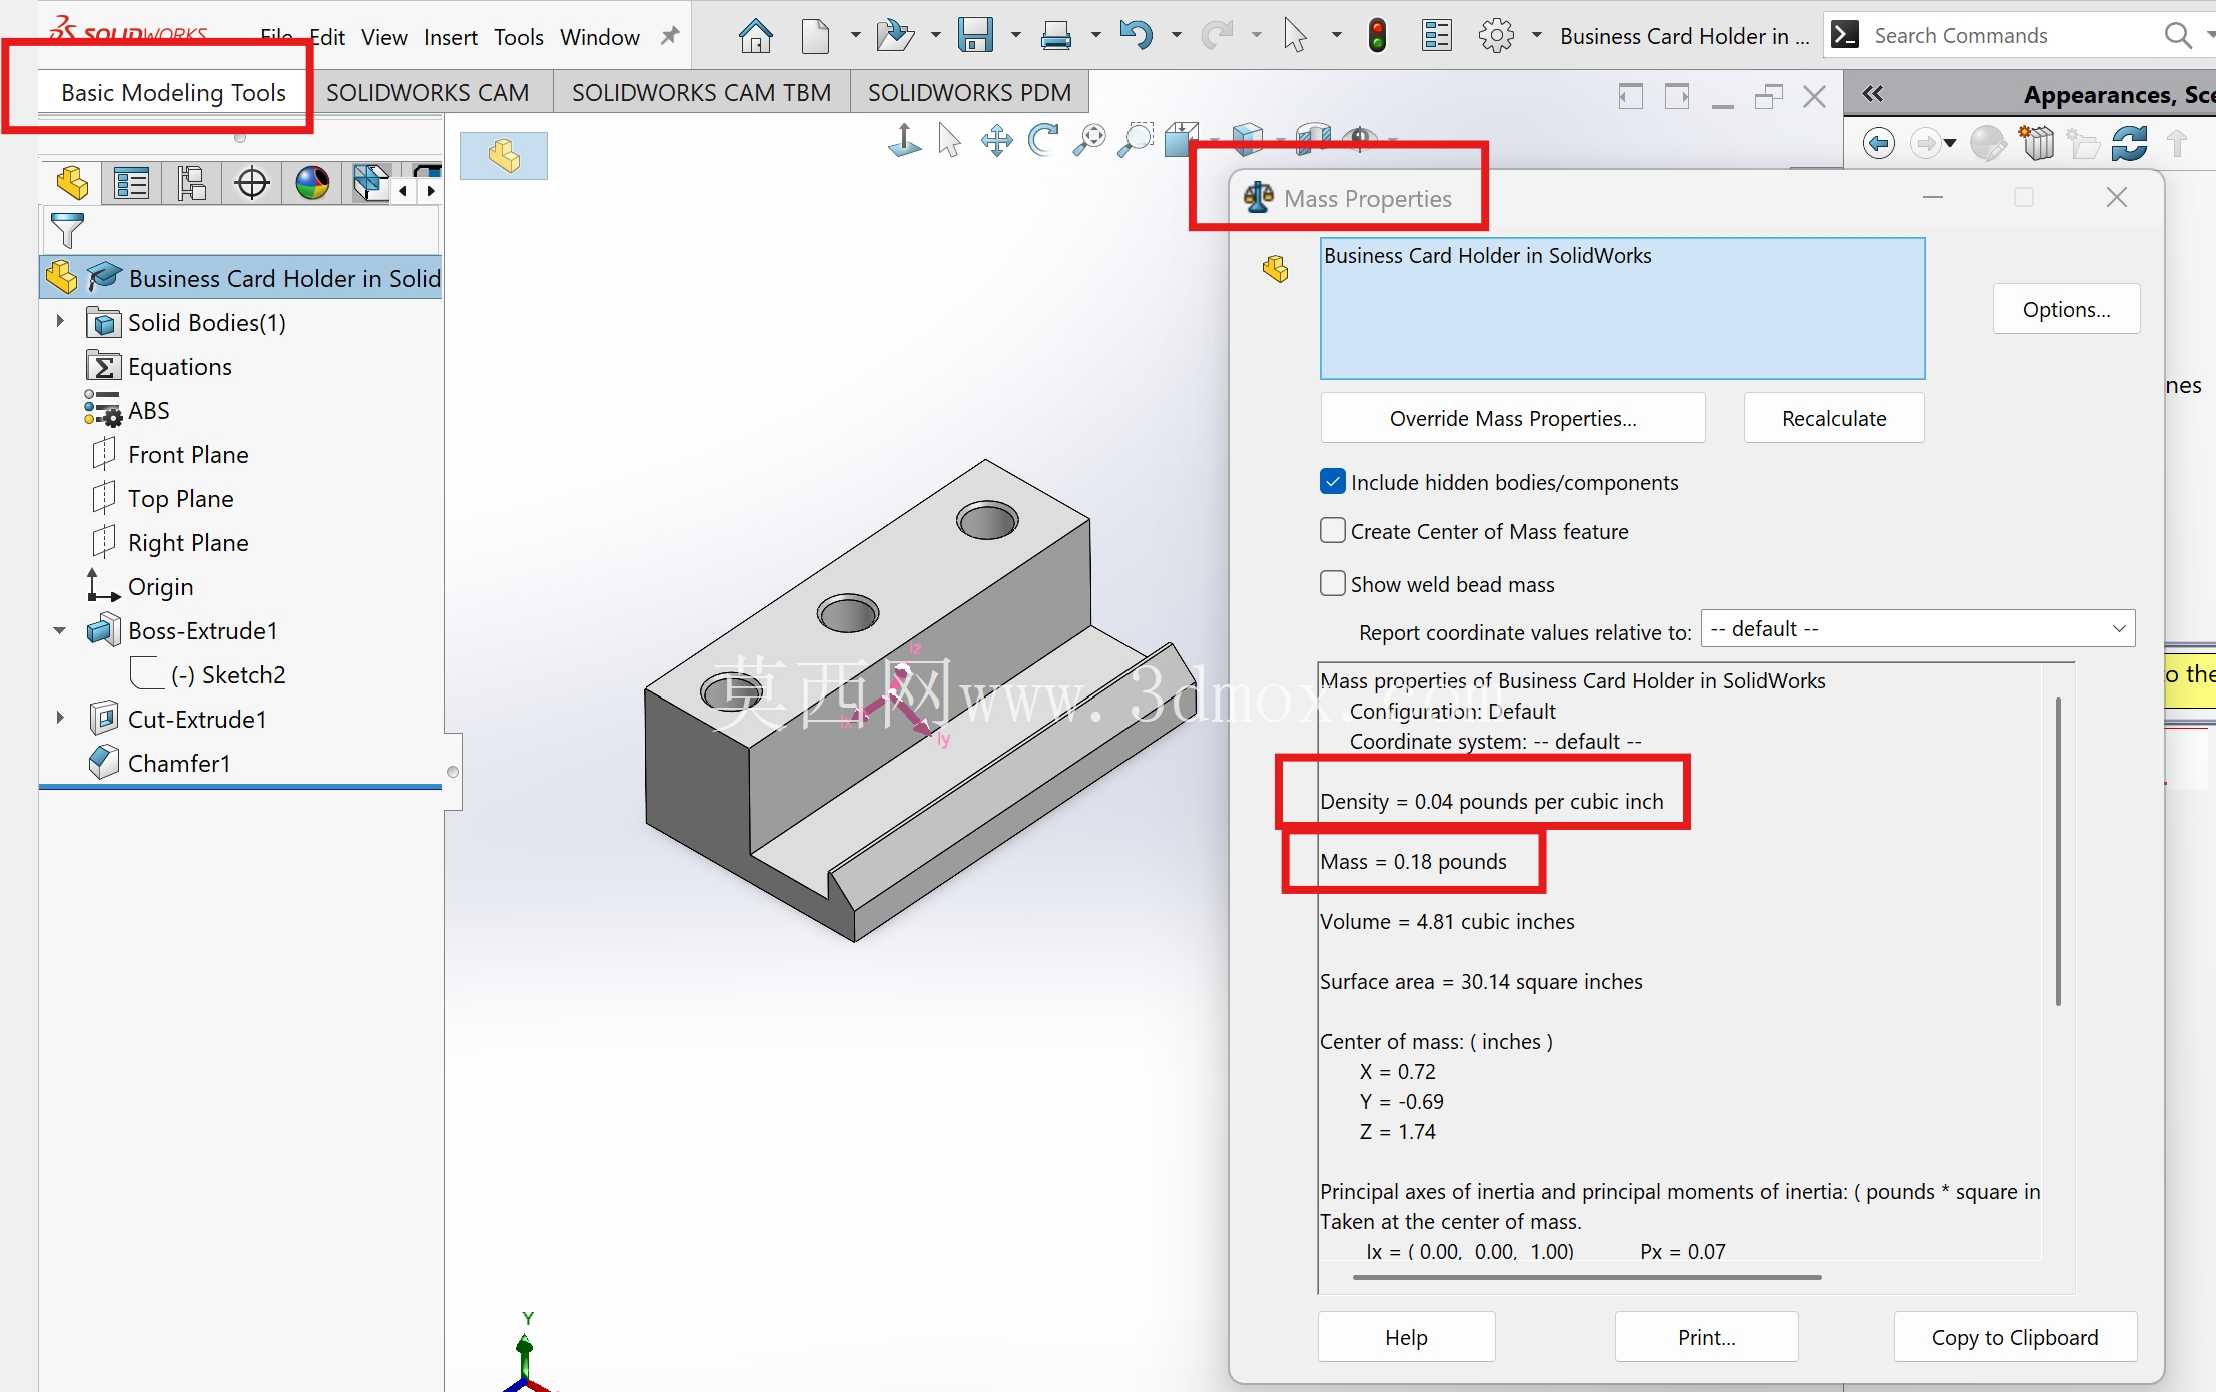Click the tree filter funnel icon

point(67,230)
